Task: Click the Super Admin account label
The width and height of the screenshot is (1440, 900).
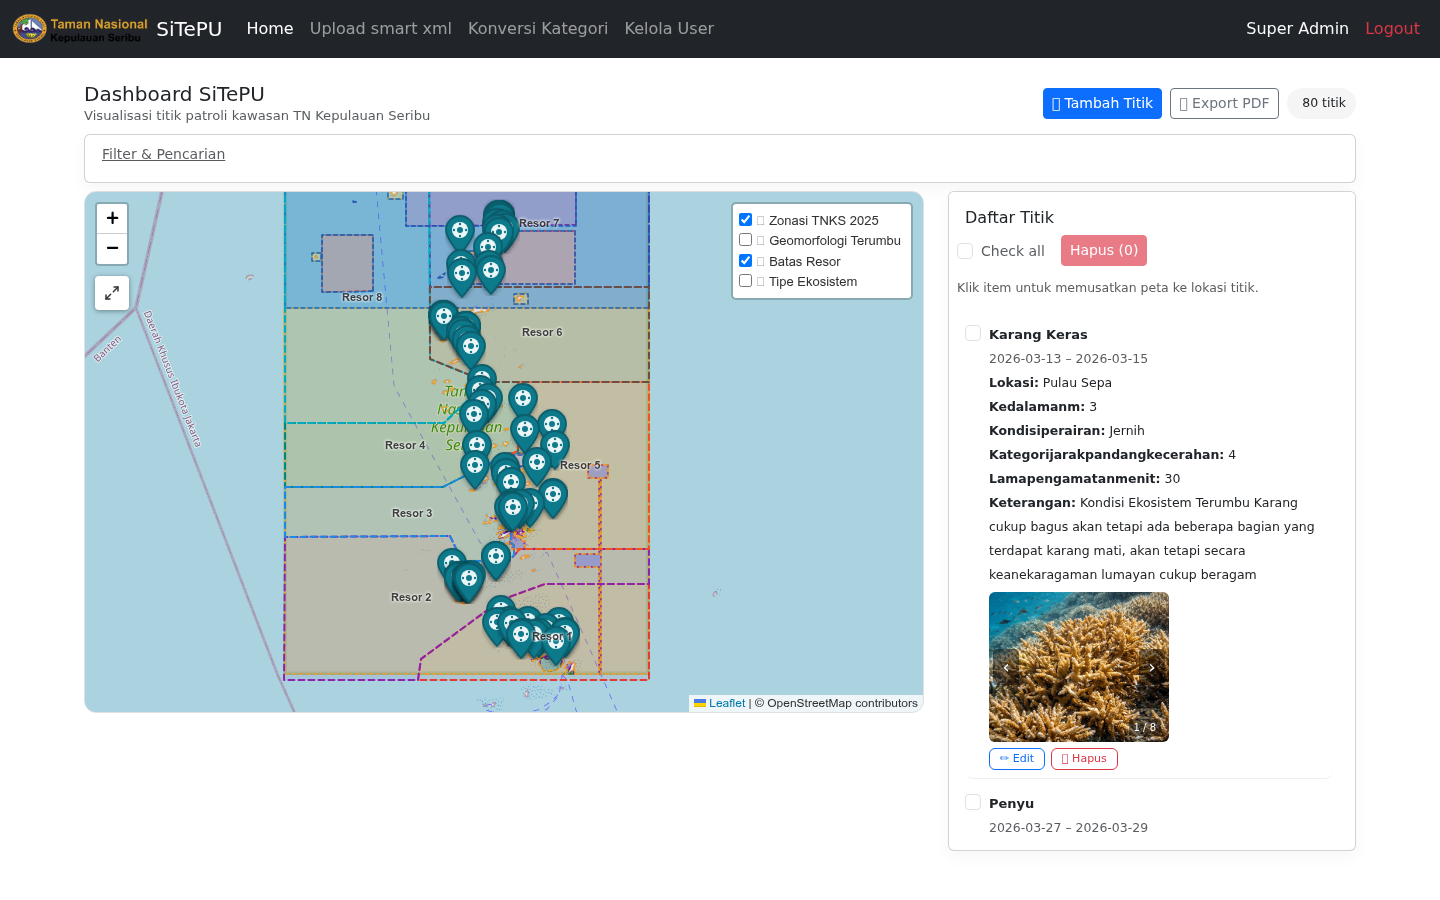Action: click(x=1297, y=29)
